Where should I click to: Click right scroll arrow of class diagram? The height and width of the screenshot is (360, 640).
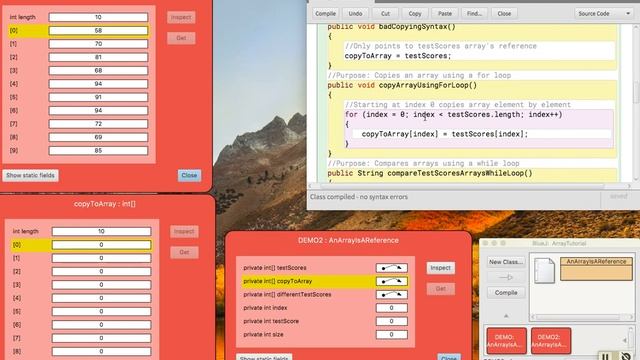631,317
